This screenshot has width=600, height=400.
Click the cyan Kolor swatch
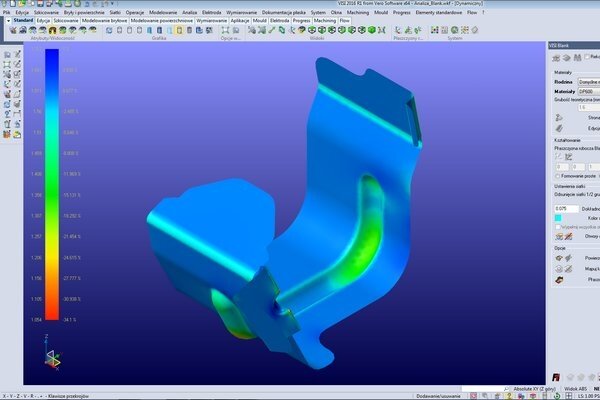(558, 218)
